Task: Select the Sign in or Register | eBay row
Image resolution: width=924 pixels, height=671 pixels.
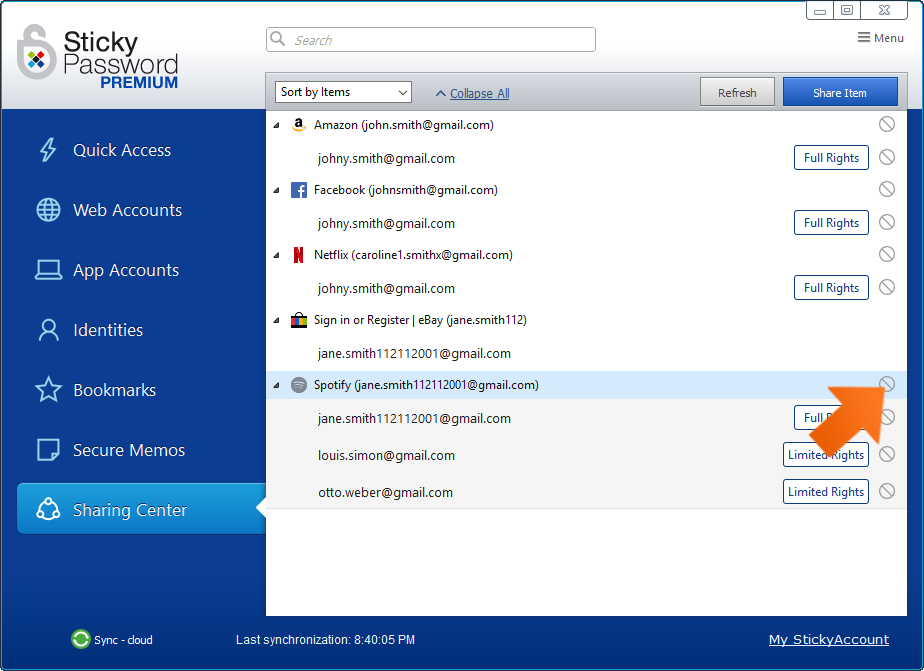Action: 586,320
